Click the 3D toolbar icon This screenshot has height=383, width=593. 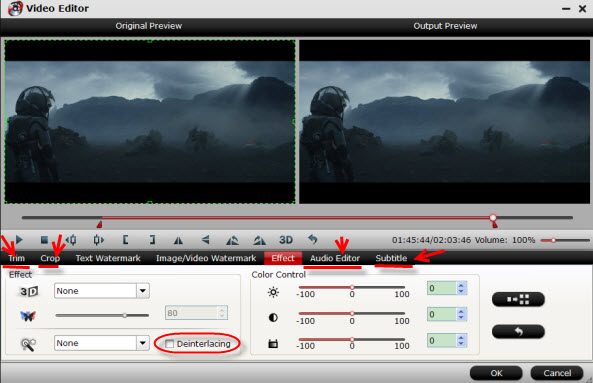tap(286, 240)
